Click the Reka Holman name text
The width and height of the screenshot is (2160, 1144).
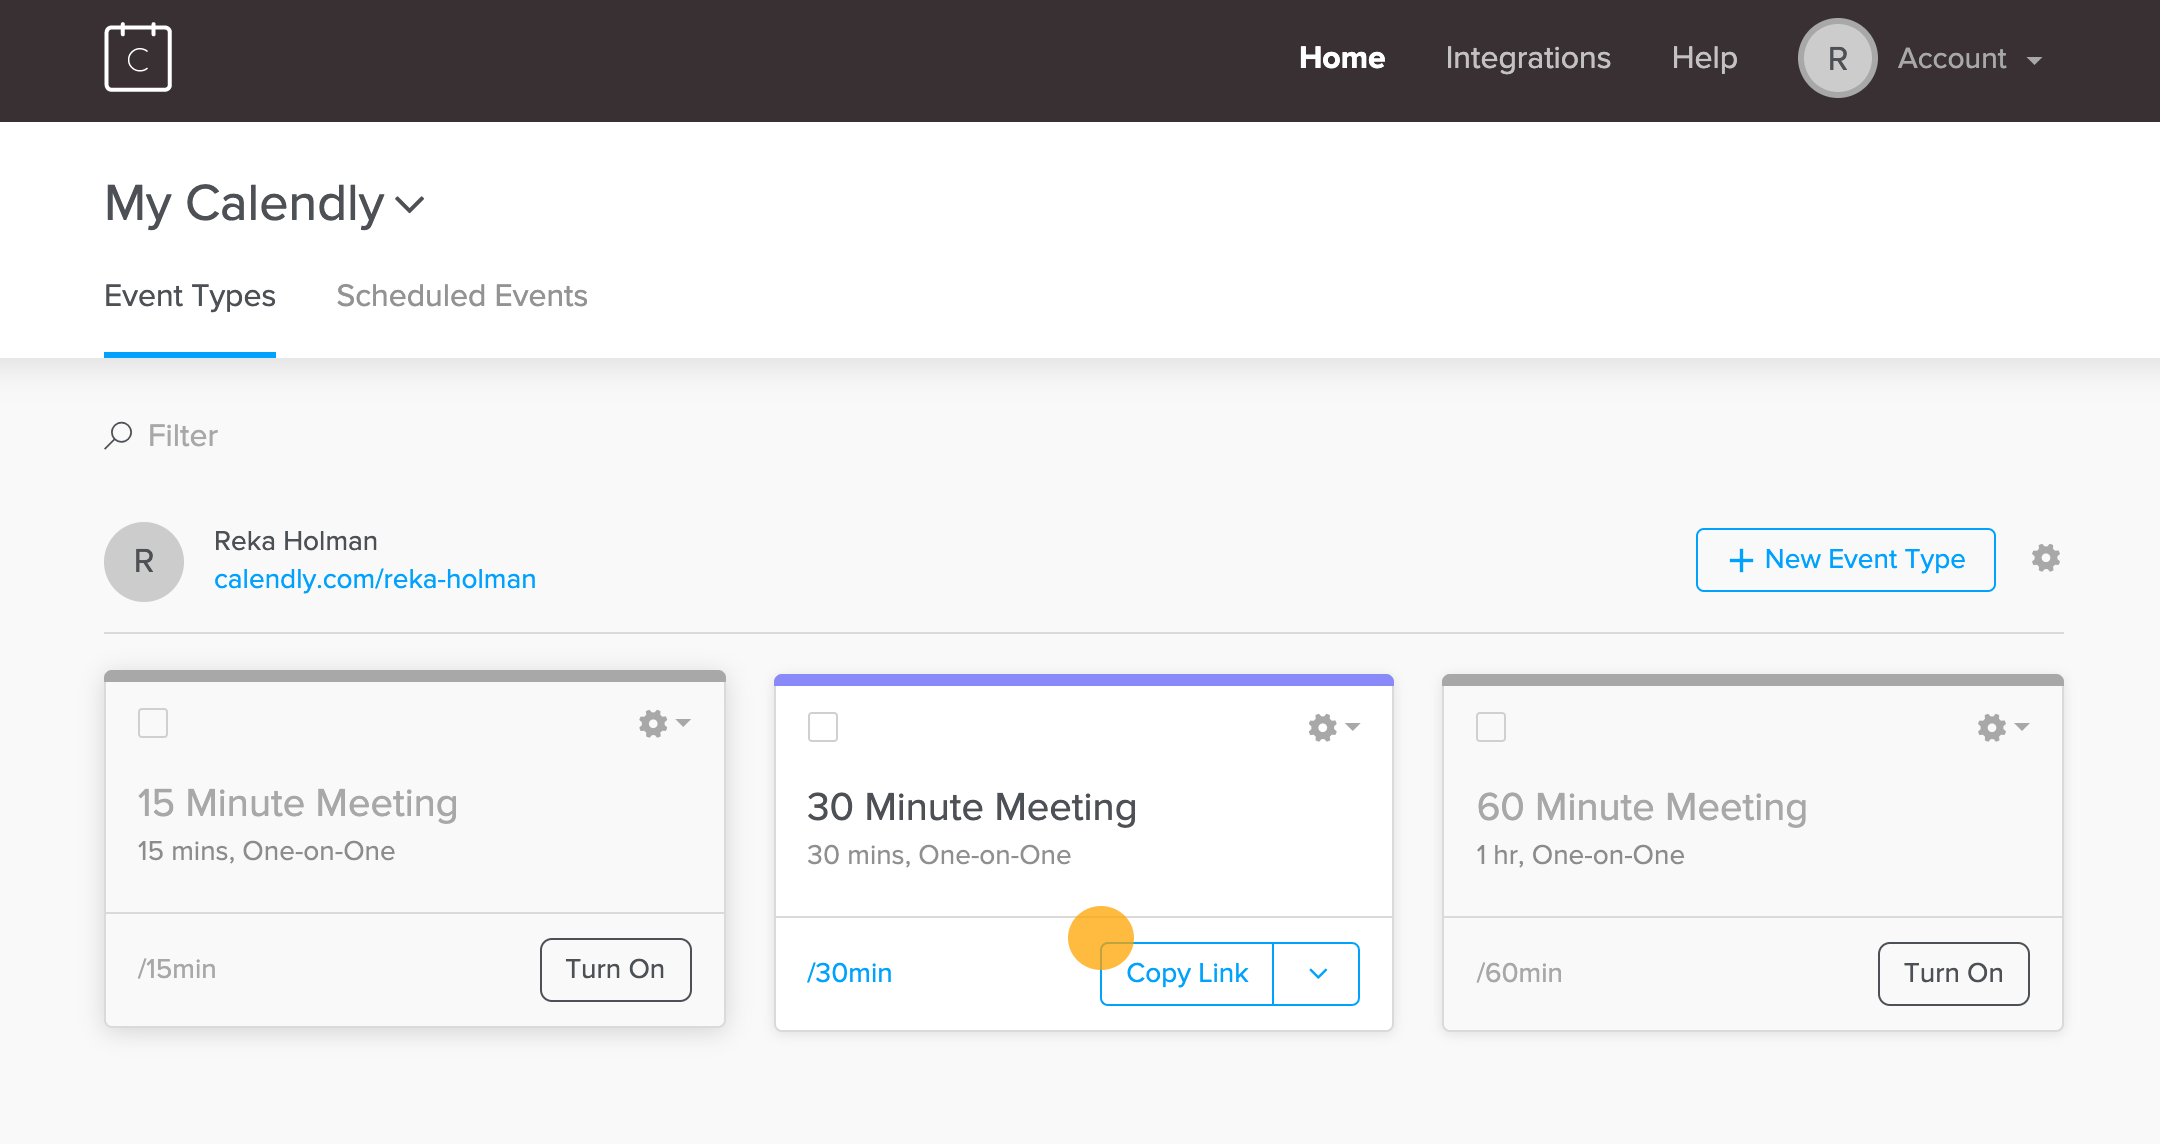point(296,541)
